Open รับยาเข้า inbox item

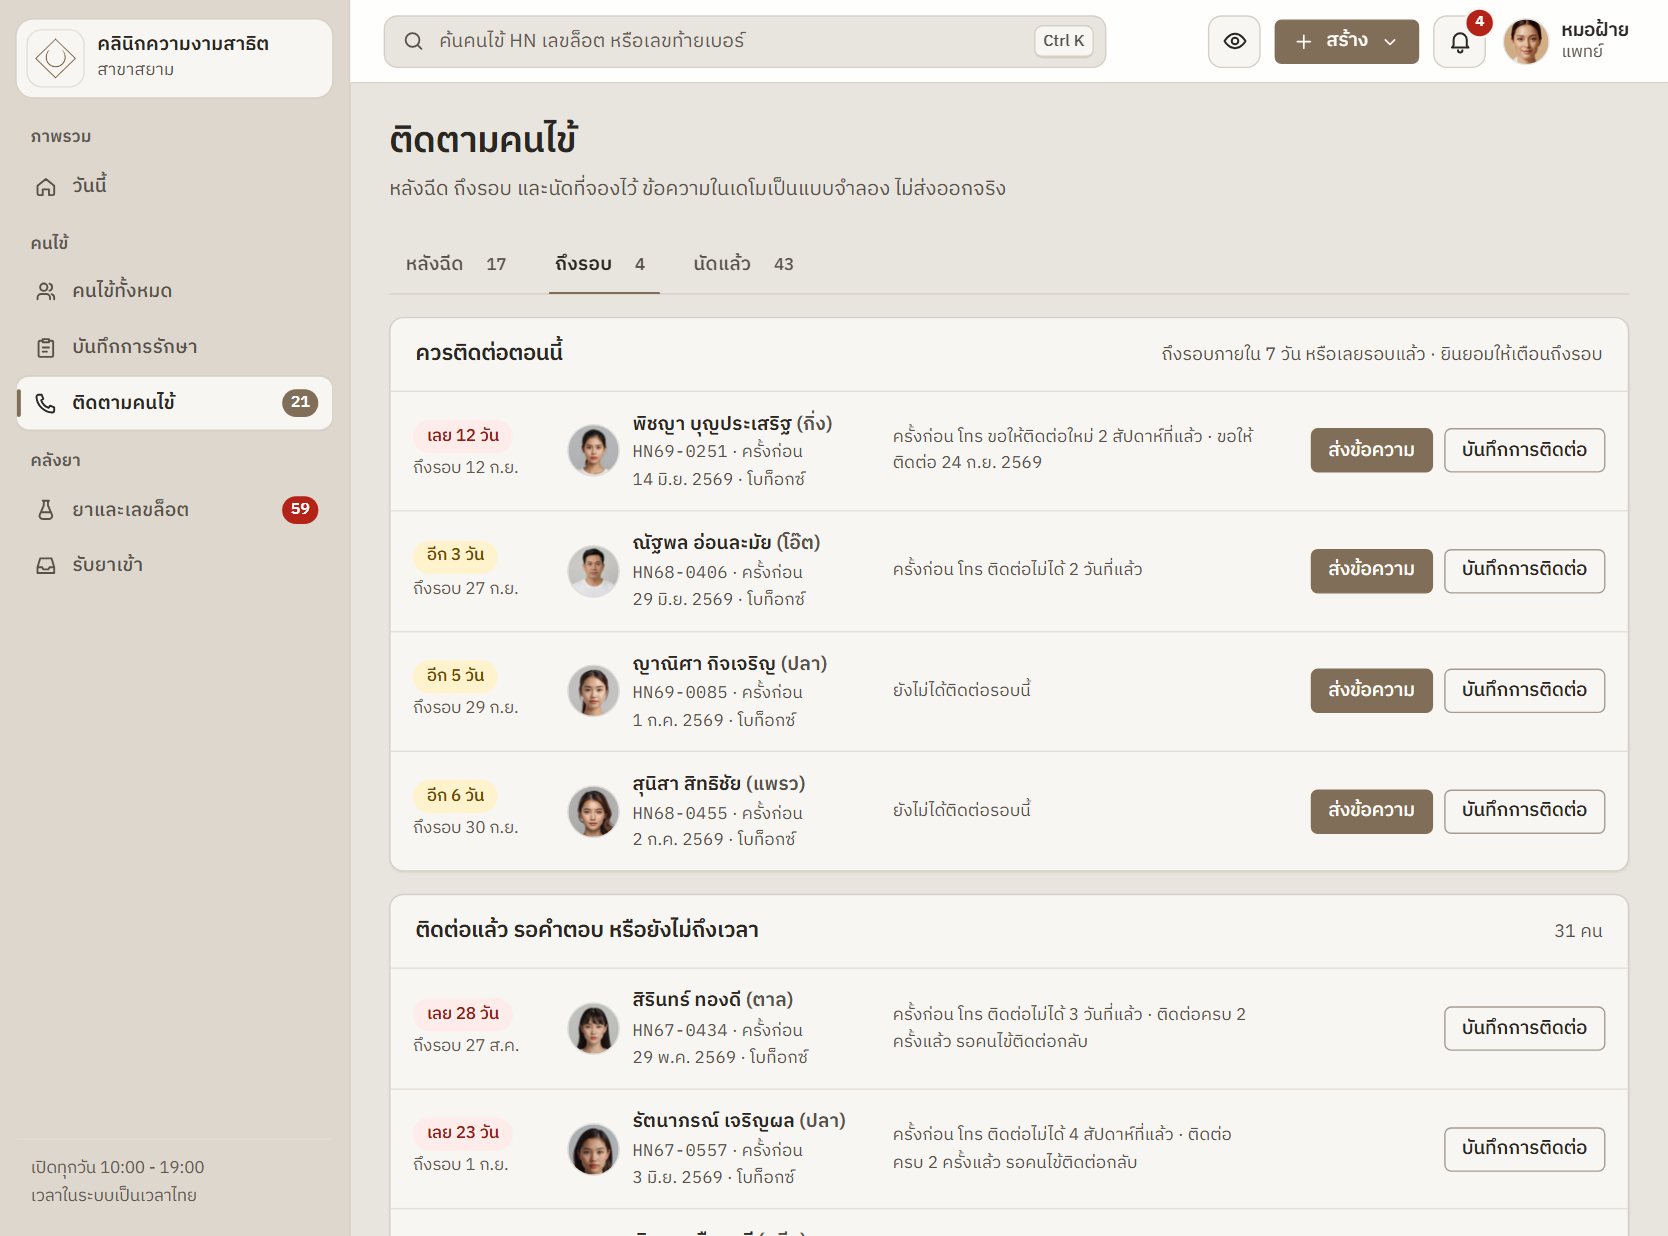click(x=174, y=565)
